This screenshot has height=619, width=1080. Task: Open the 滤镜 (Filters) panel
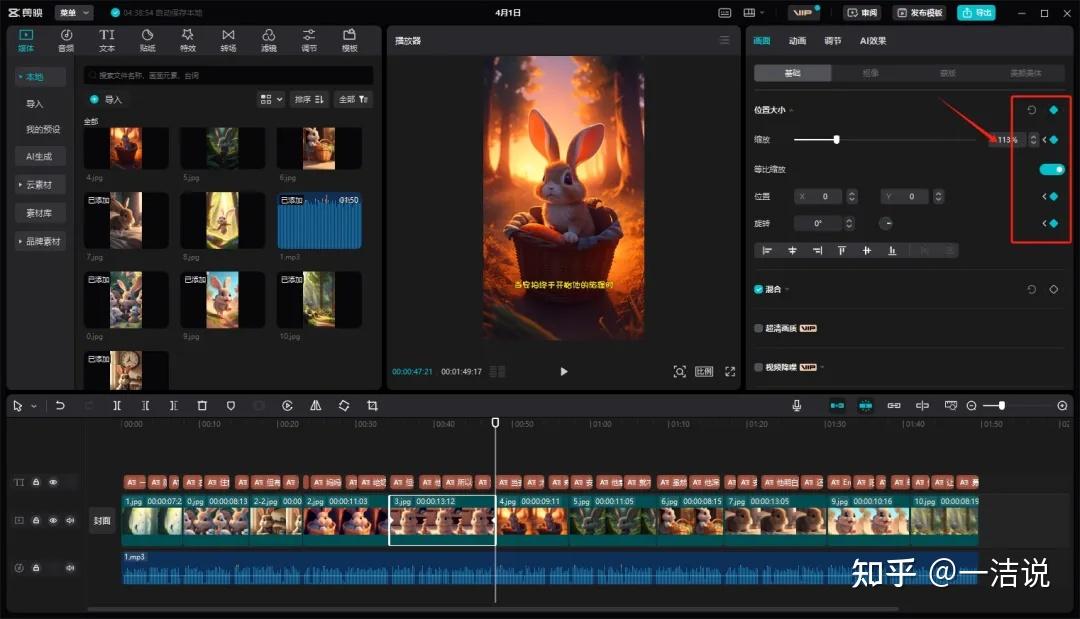(269, 40)
